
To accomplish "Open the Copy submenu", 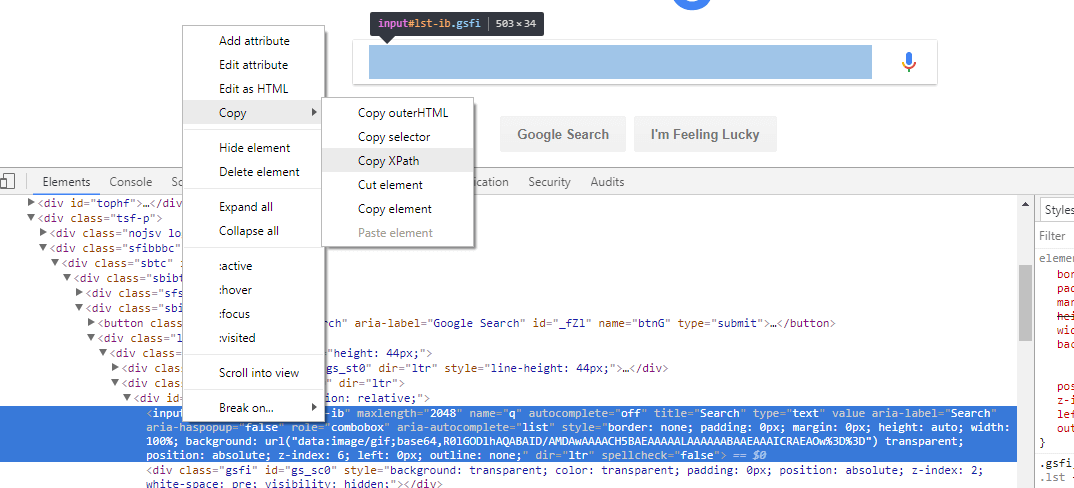I will [253, 113].
